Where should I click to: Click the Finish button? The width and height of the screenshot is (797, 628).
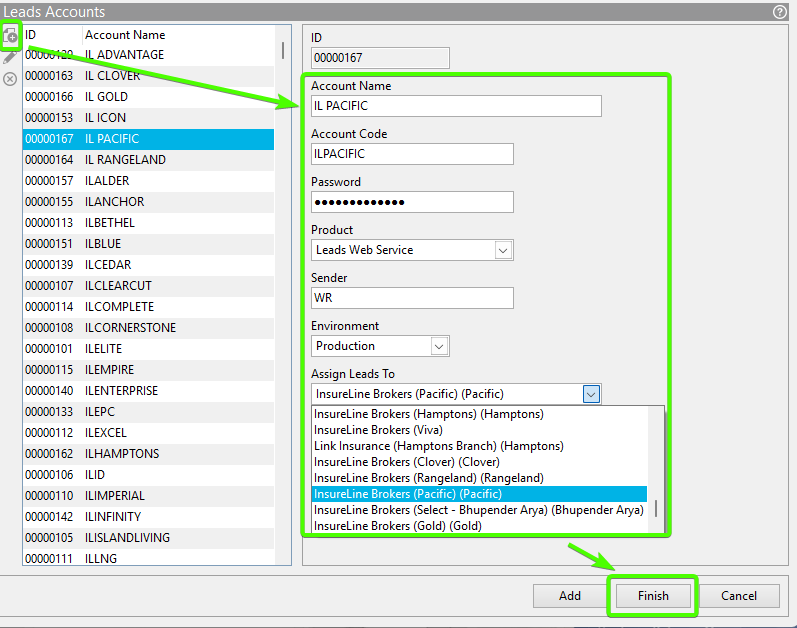pyautogui.click(x=653, y=596)
